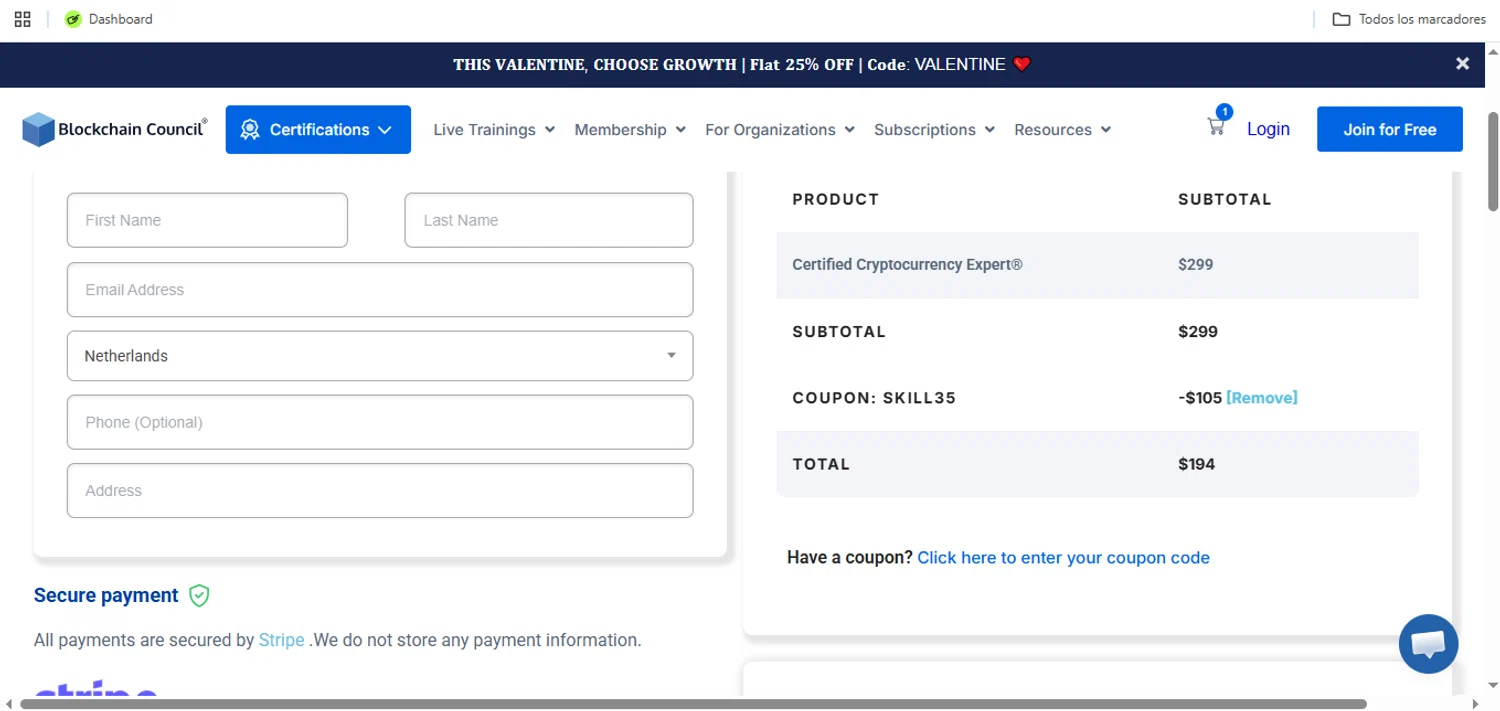1500x711 pixels.
Task: Remove the SKILL35 coupon
Action: click(x=1262, y=398)
